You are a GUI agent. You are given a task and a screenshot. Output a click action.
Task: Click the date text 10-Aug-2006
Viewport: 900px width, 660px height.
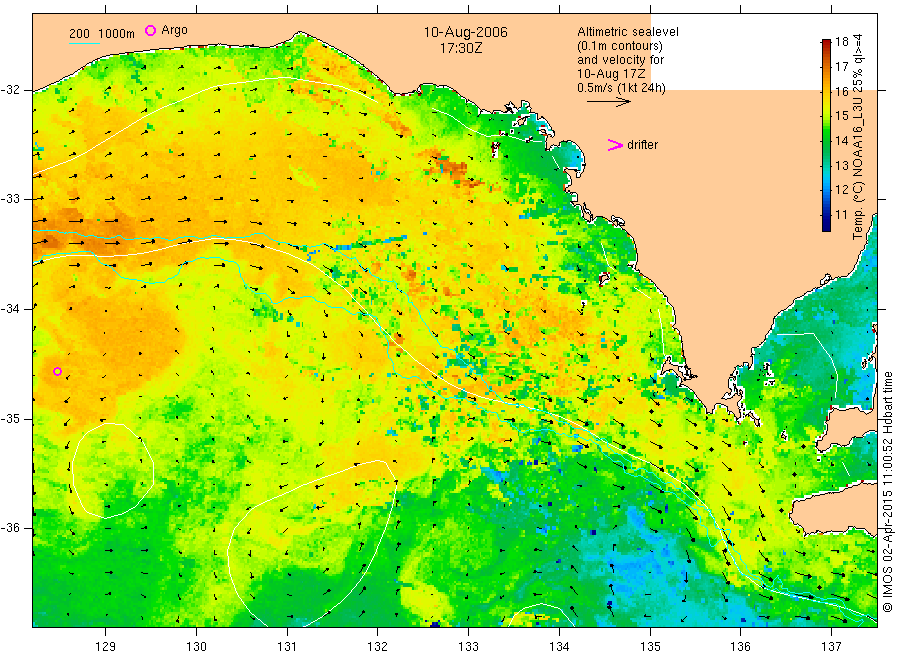coord(465,32)
